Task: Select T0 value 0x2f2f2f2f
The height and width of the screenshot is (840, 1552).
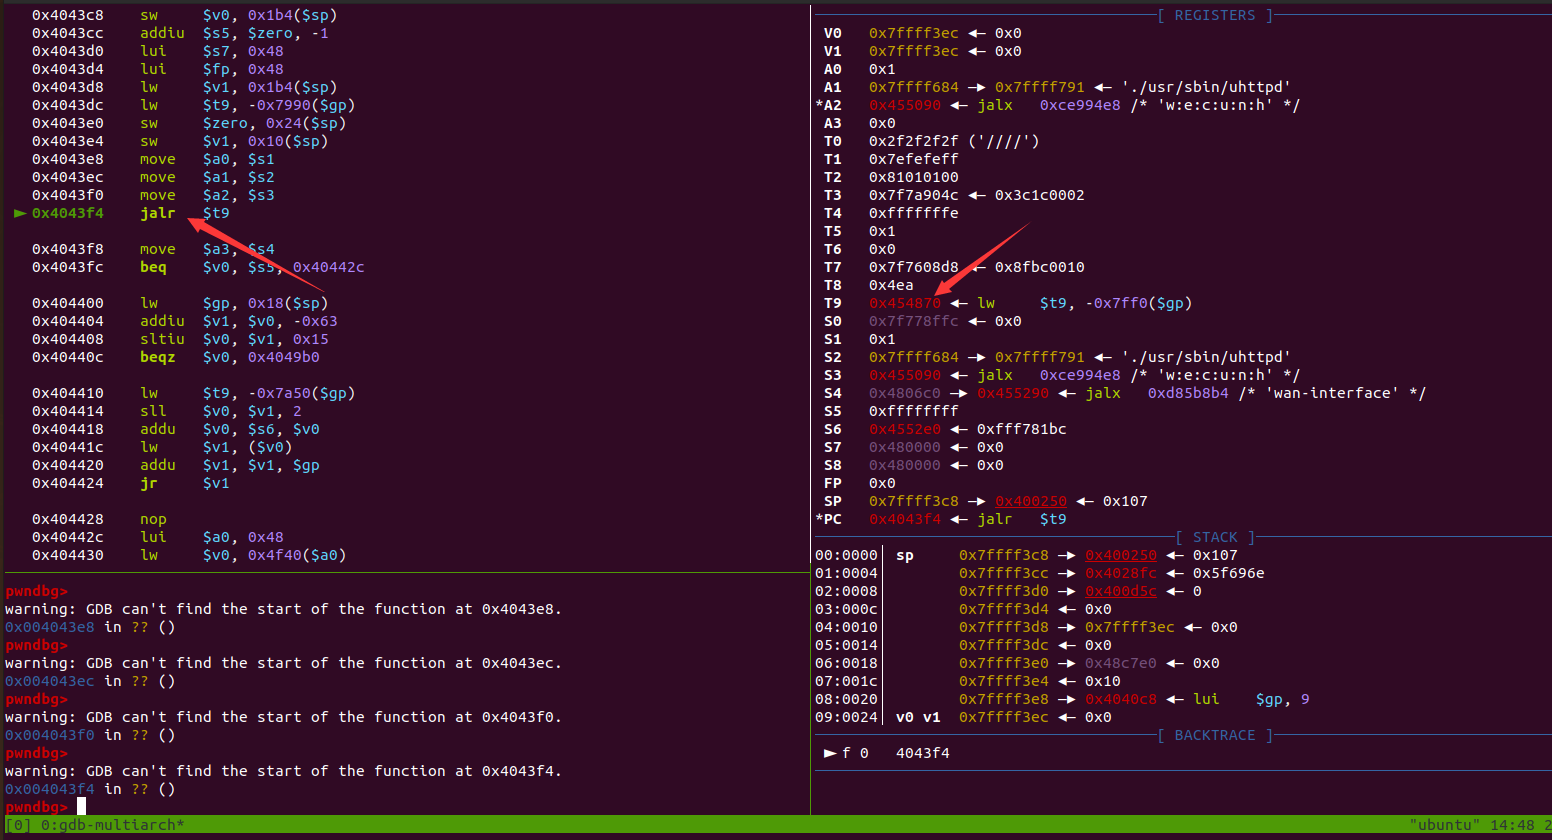Action: coord(913,141)
